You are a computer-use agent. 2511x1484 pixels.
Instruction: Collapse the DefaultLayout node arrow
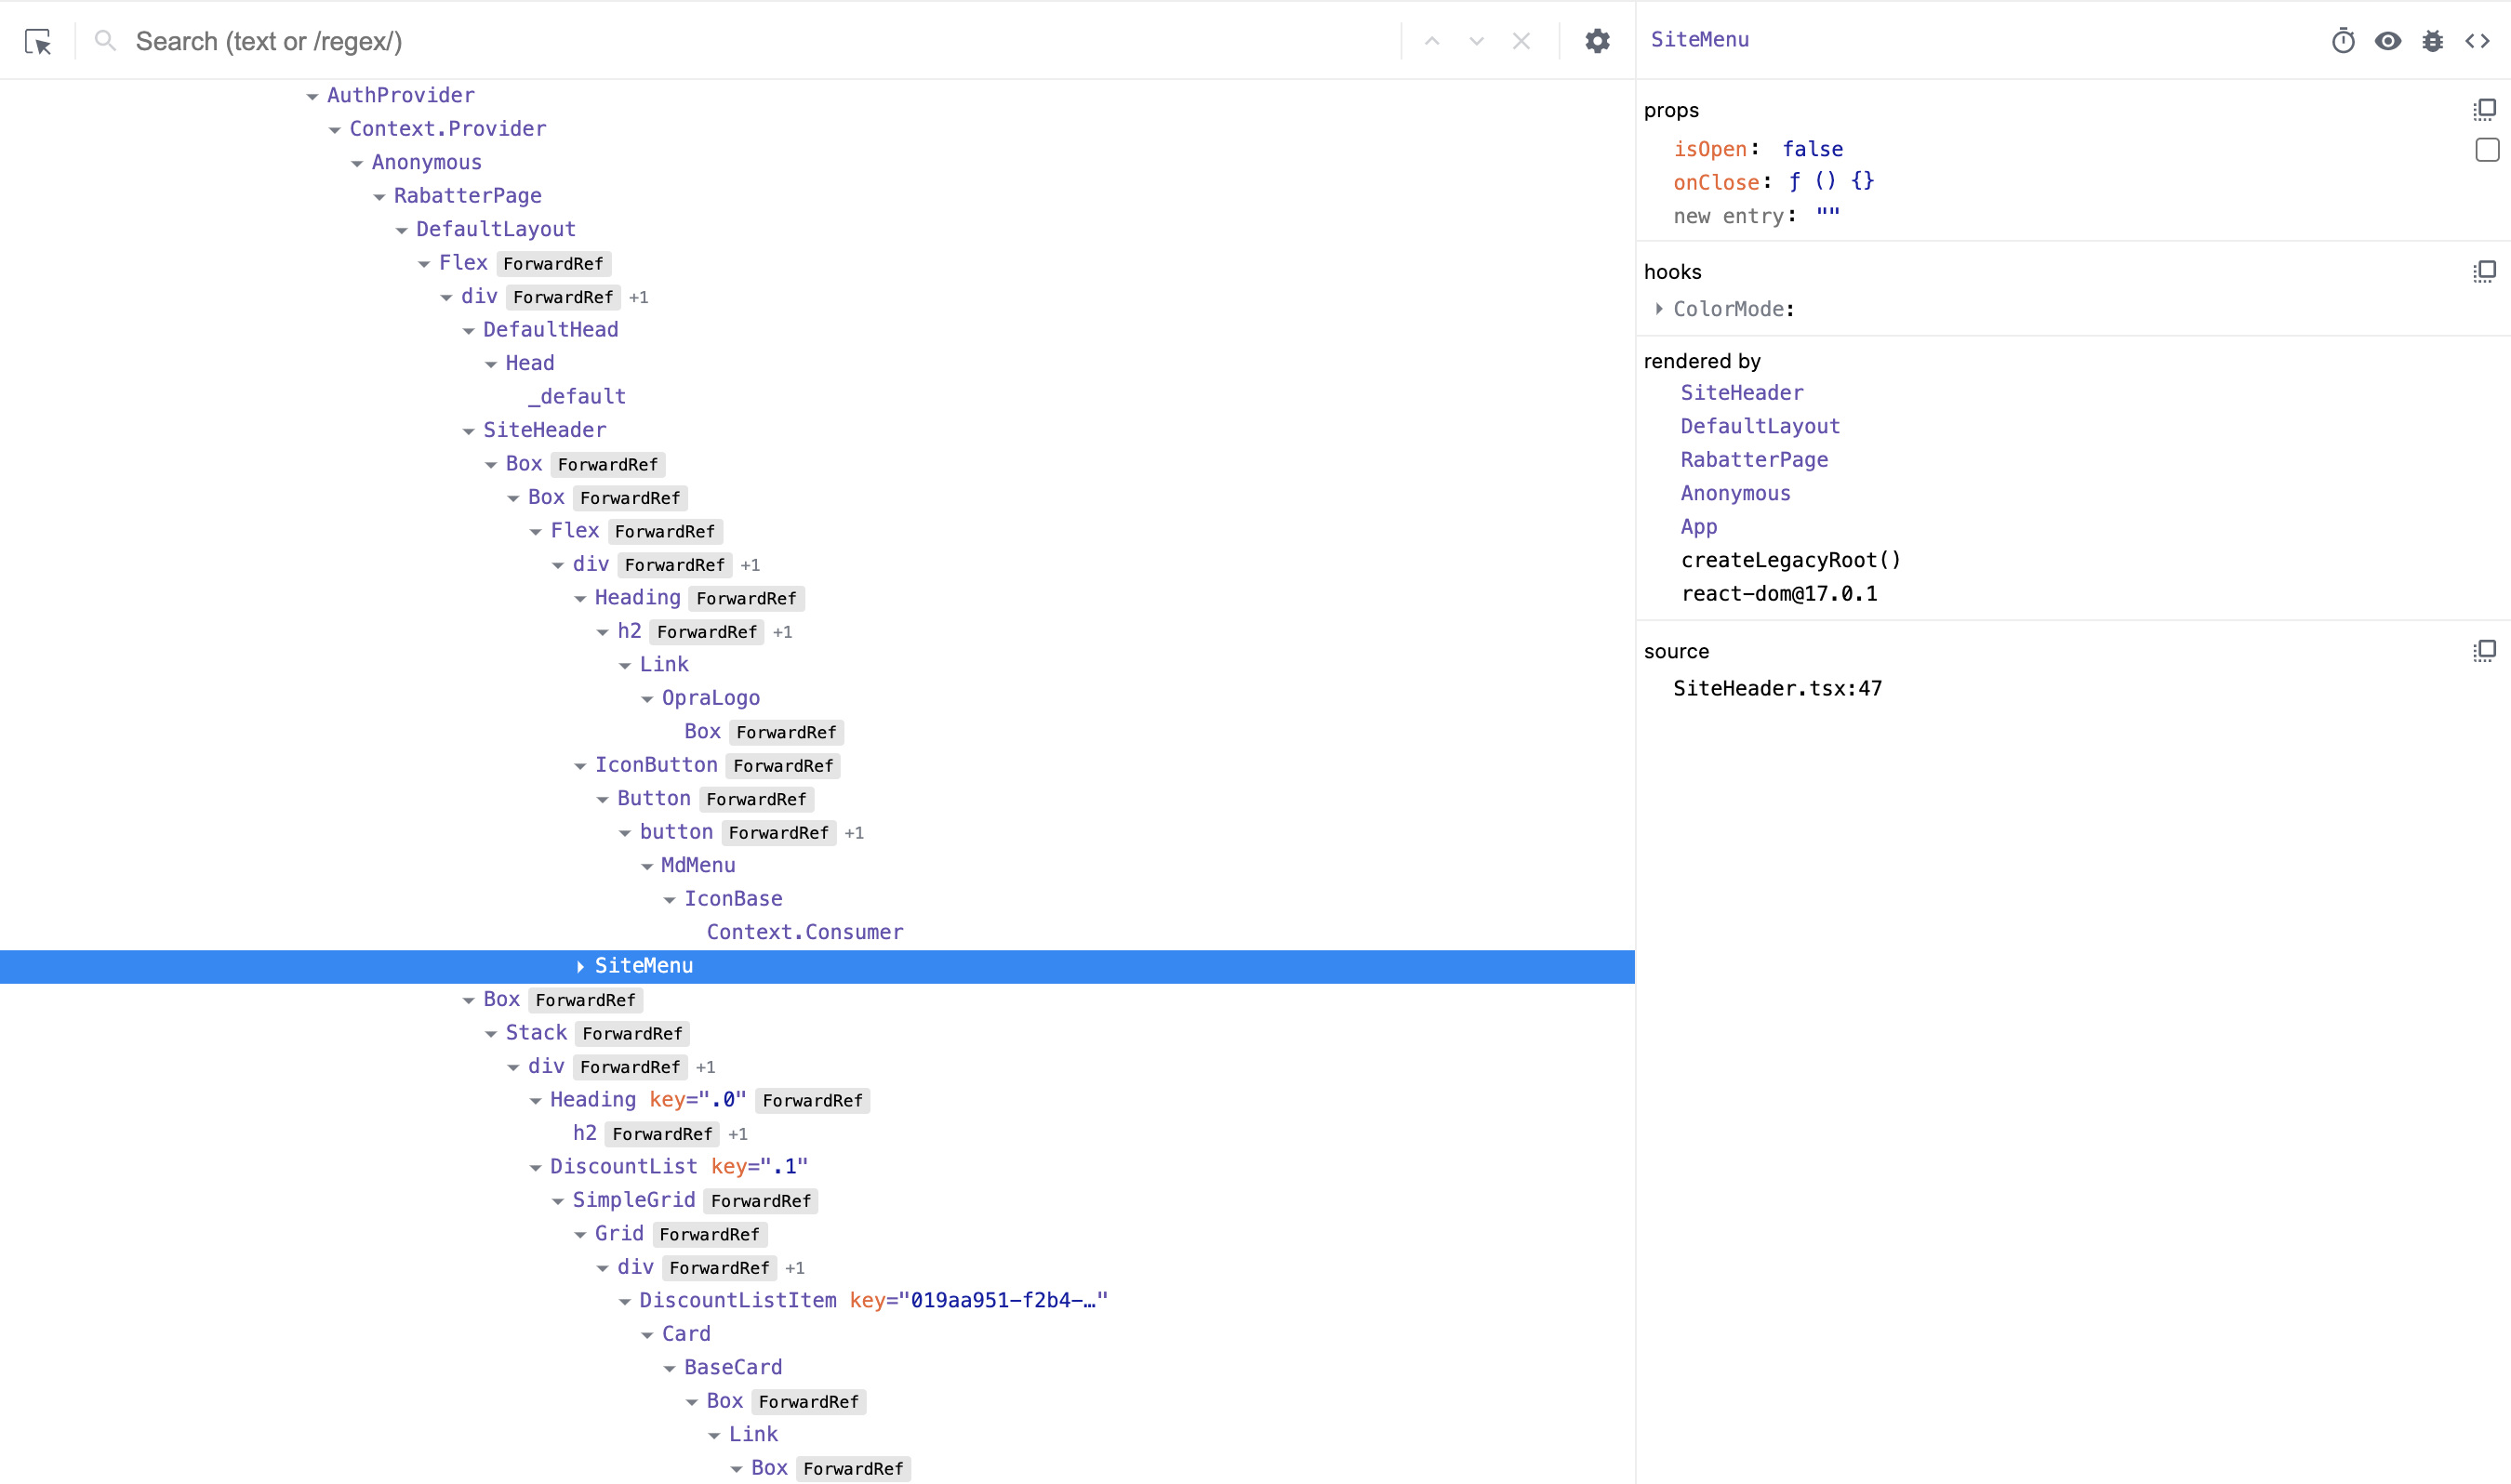(401, 230)
